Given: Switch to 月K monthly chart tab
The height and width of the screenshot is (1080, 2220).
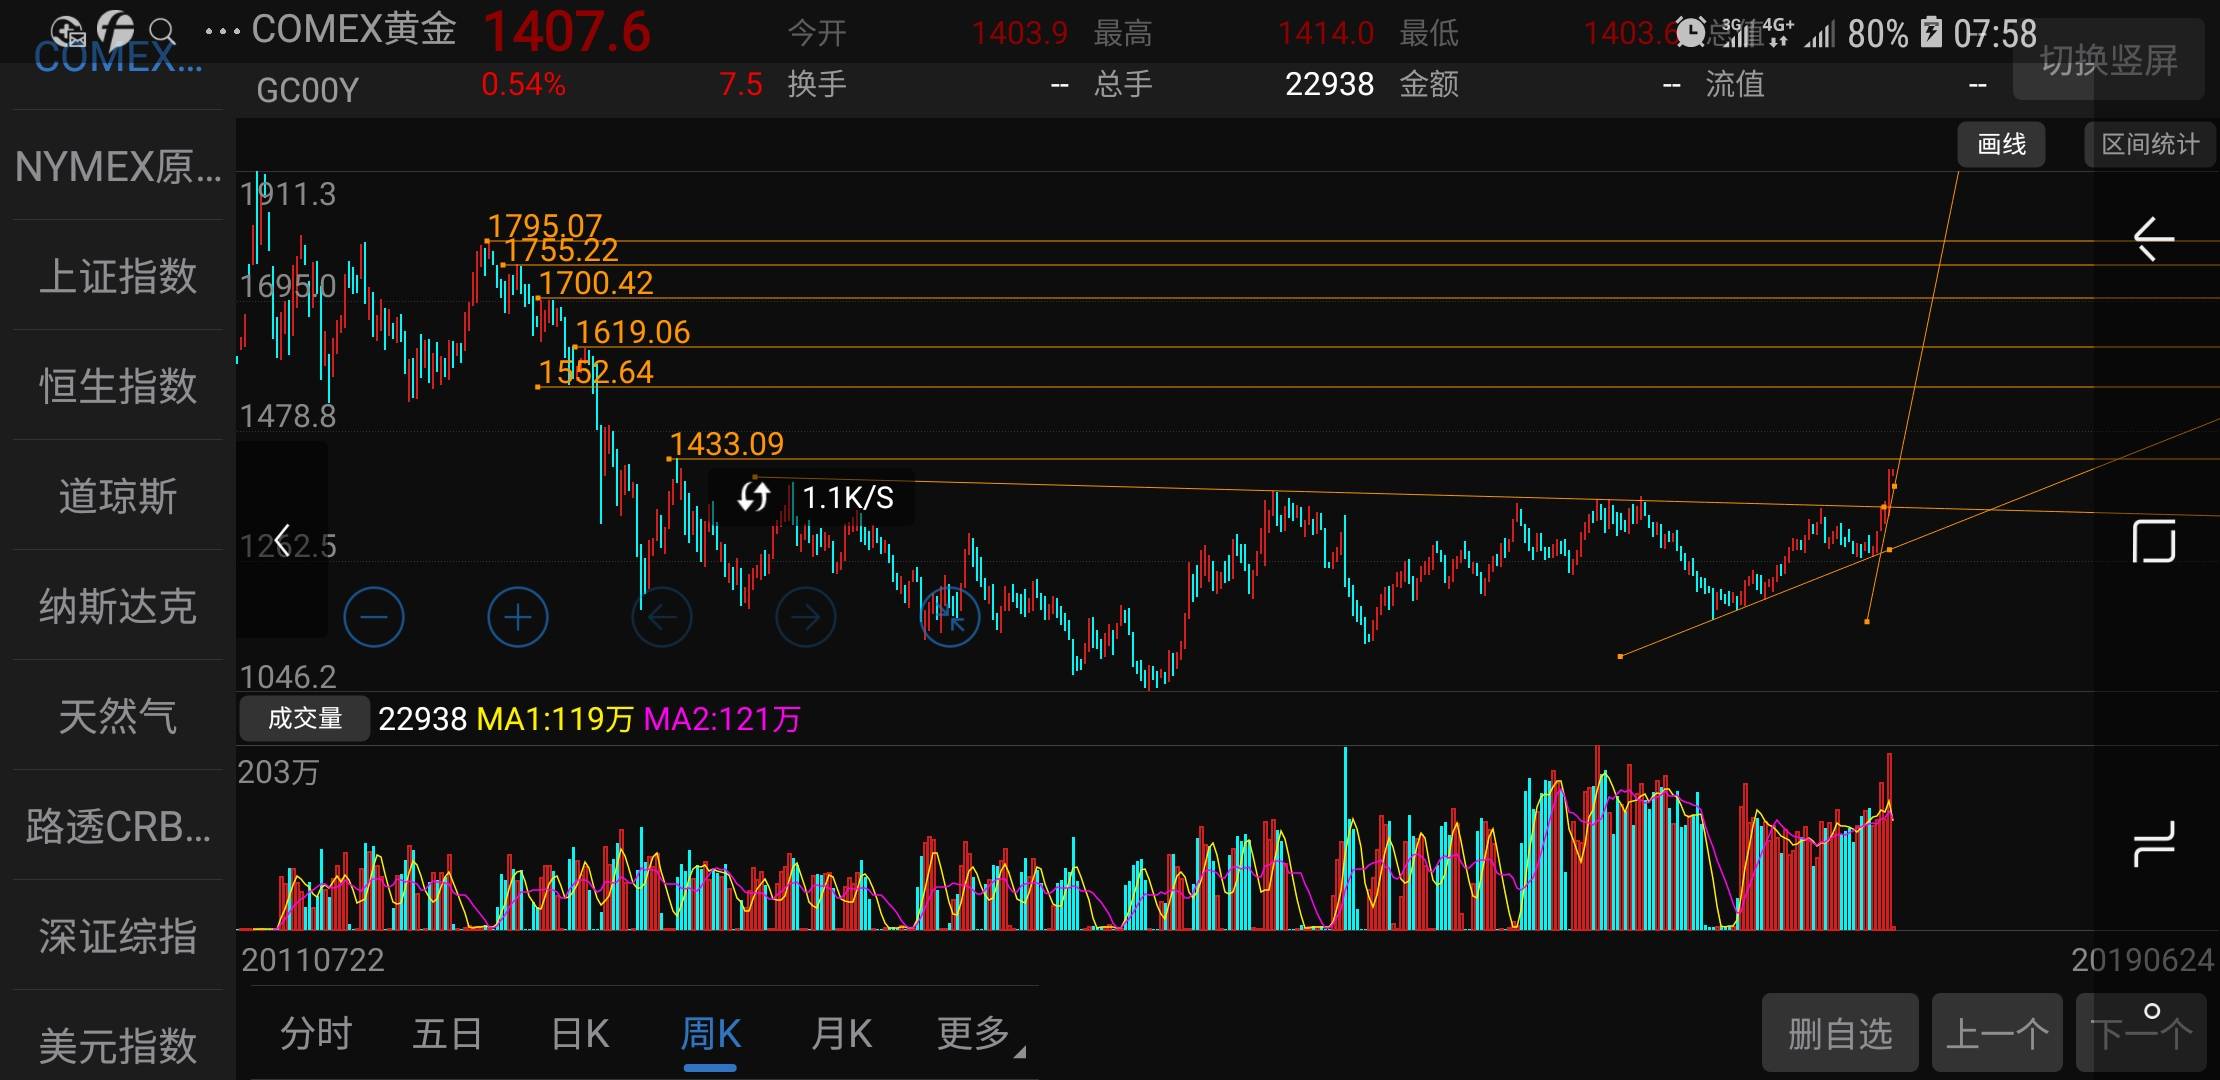Looking at the screenshot, I should tap(841, 1034).
